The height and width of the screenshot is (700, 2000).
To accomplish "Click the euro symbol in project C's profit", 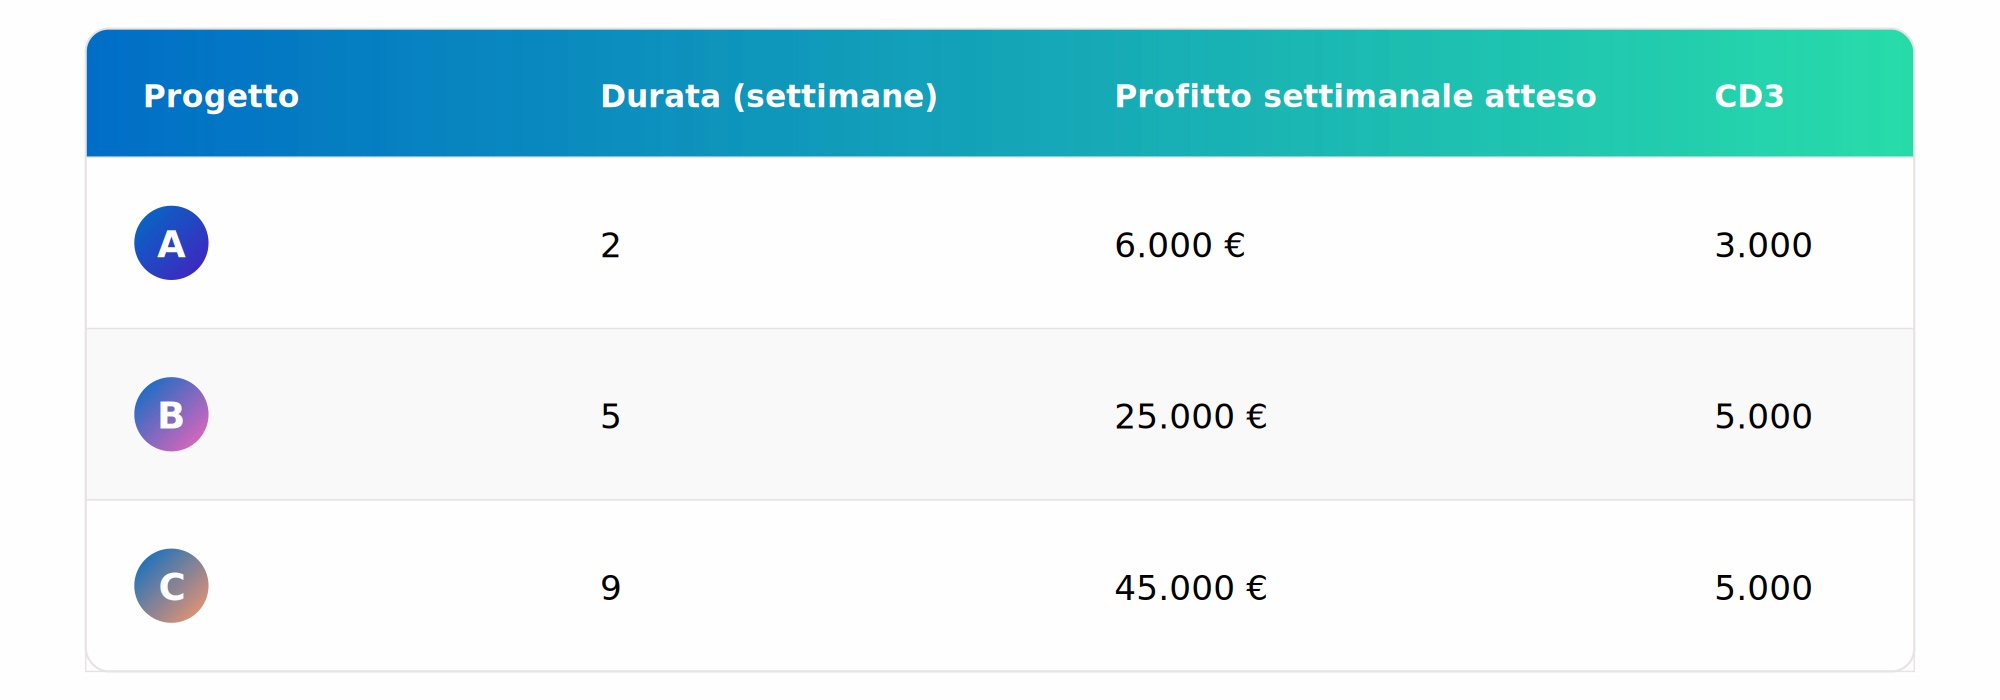I will tap(1256, 588).
